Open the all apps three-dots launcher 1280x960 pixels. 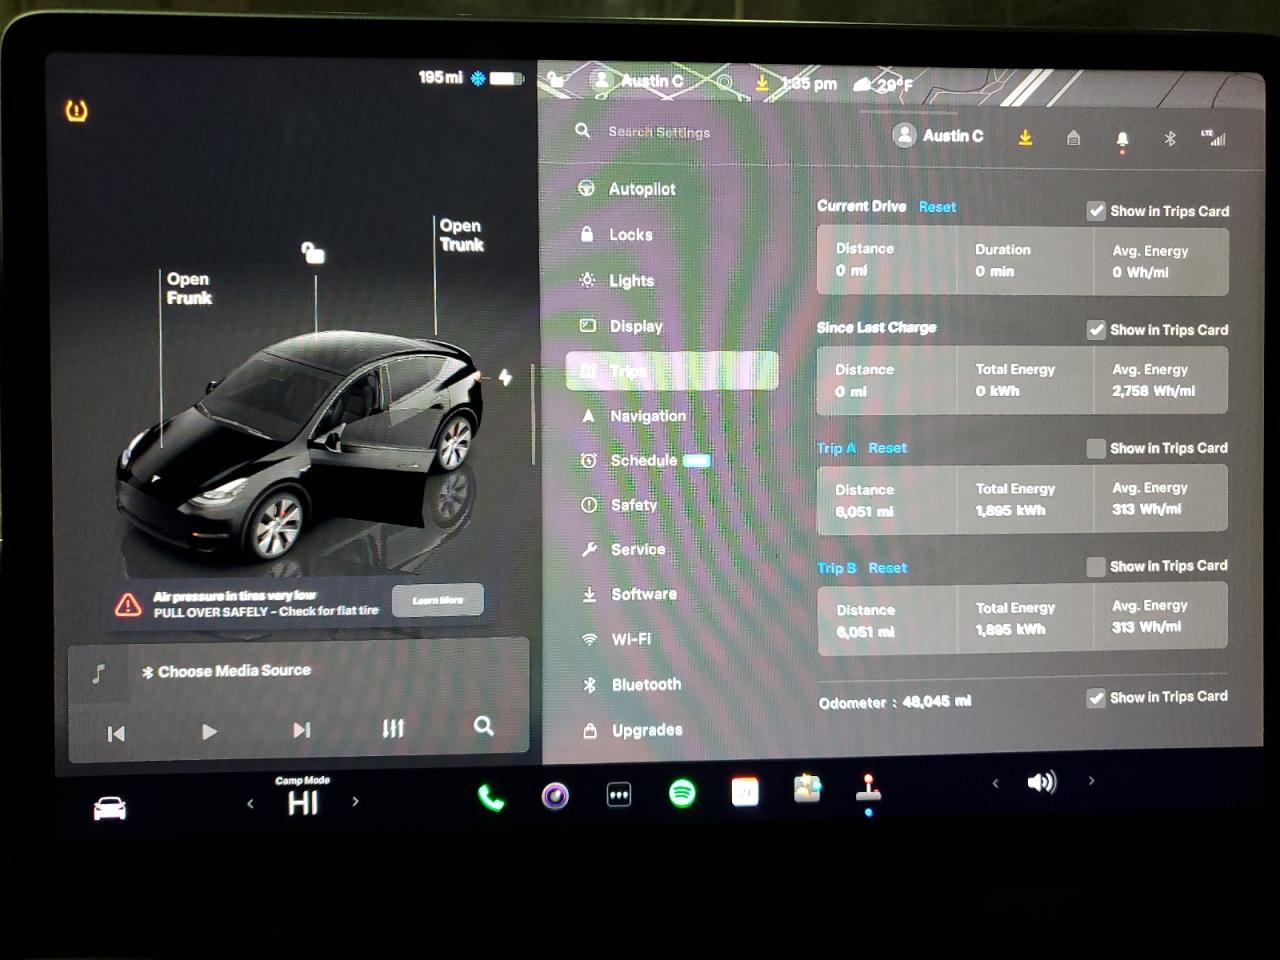tap(619, 796)
